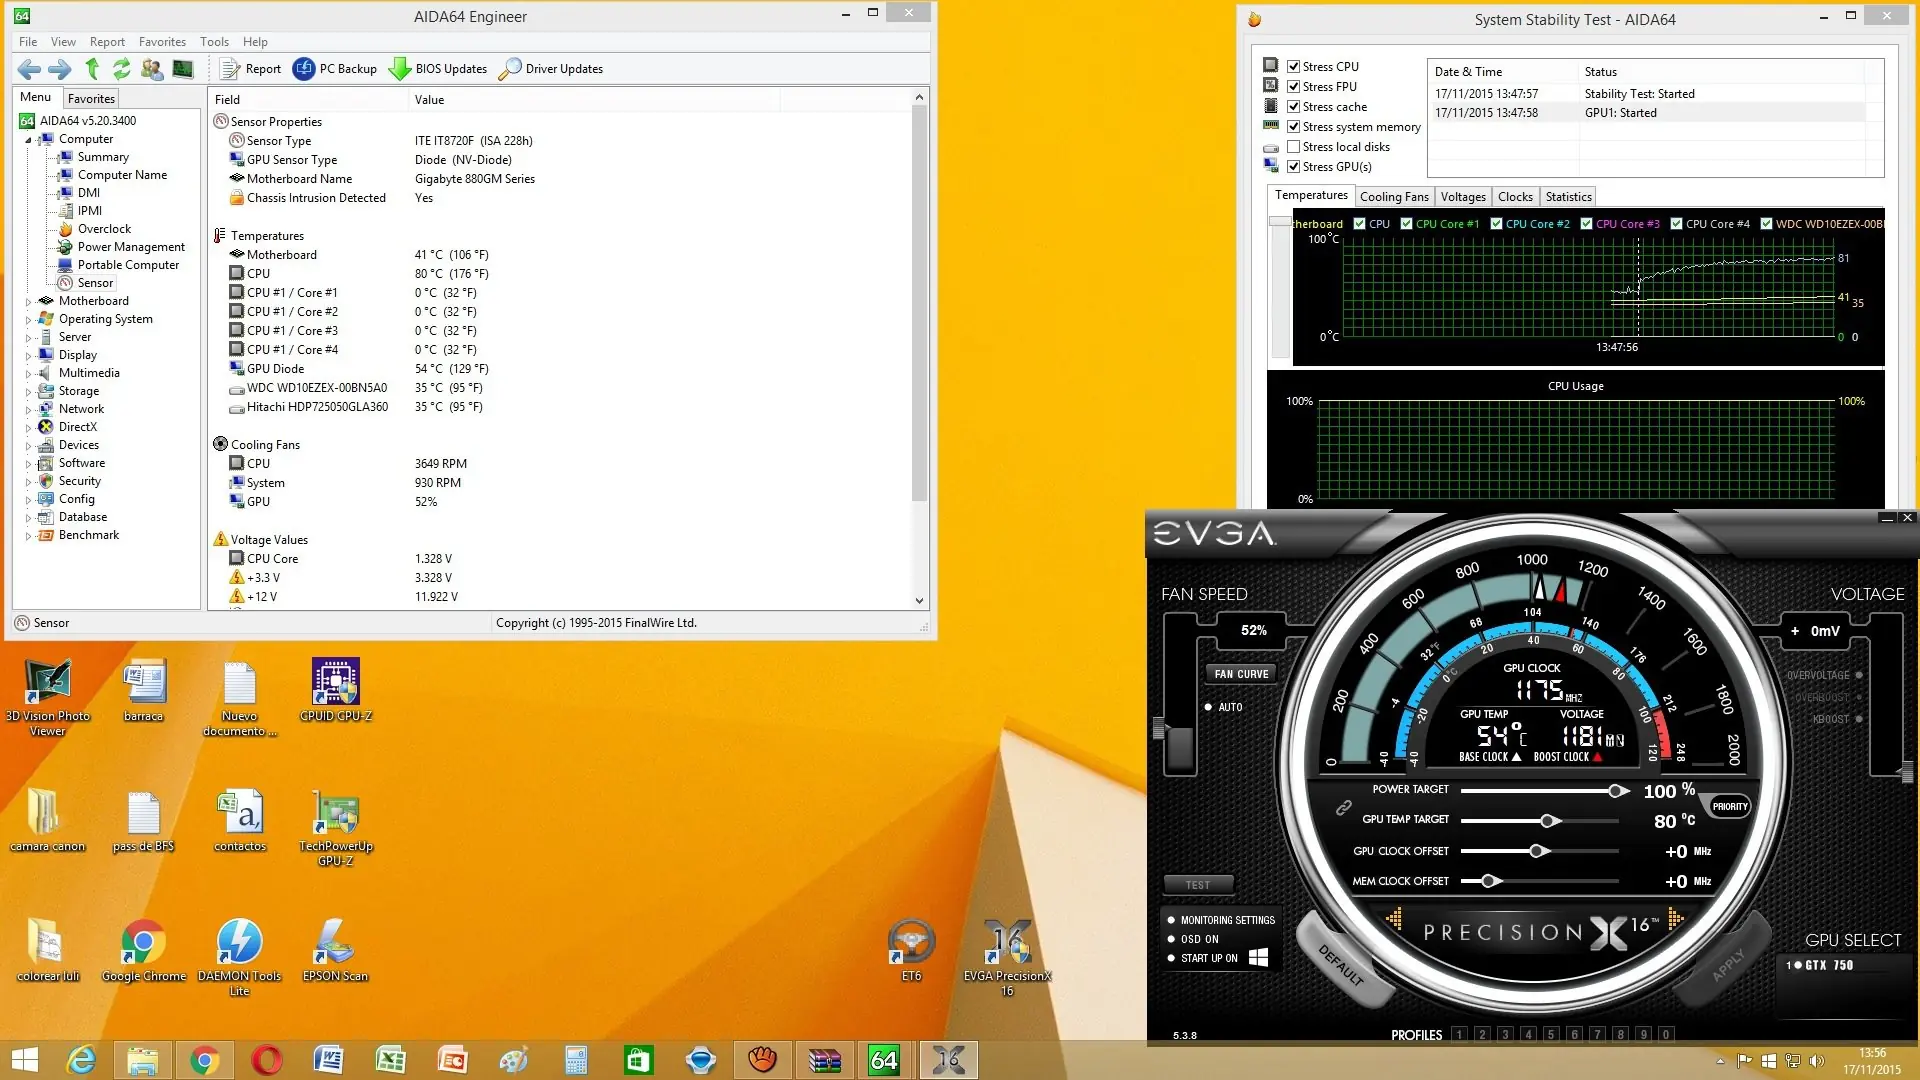Viewport: 1920px width, 1080px height.
Task: Open the View menu in AIDA64
Action: (x=63, y=42)
